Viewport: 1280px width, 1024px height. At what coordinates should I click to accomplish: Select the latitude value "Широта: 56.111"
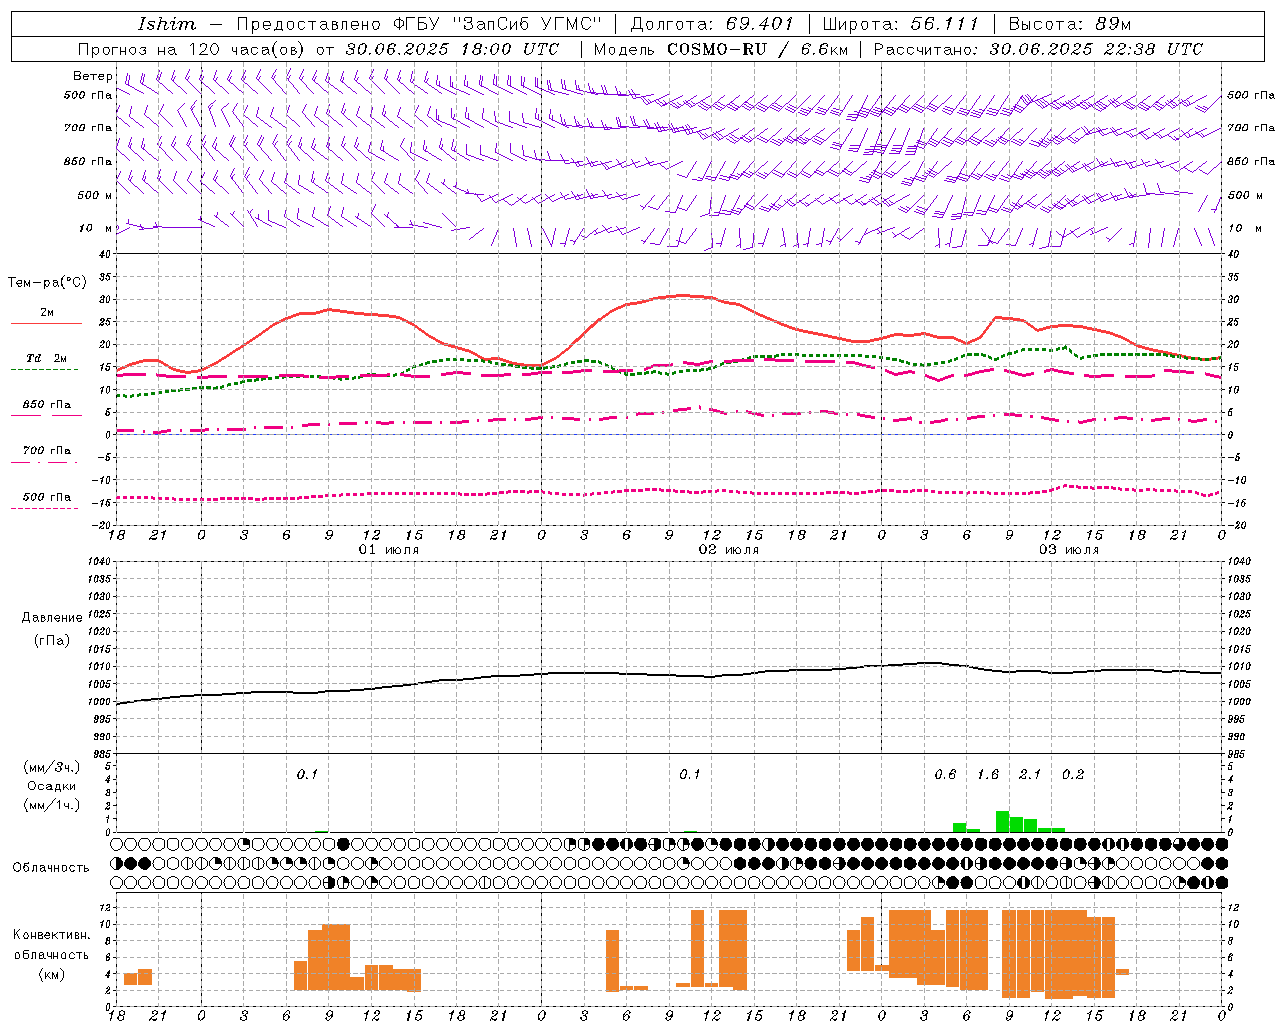(x=901, y=24)
